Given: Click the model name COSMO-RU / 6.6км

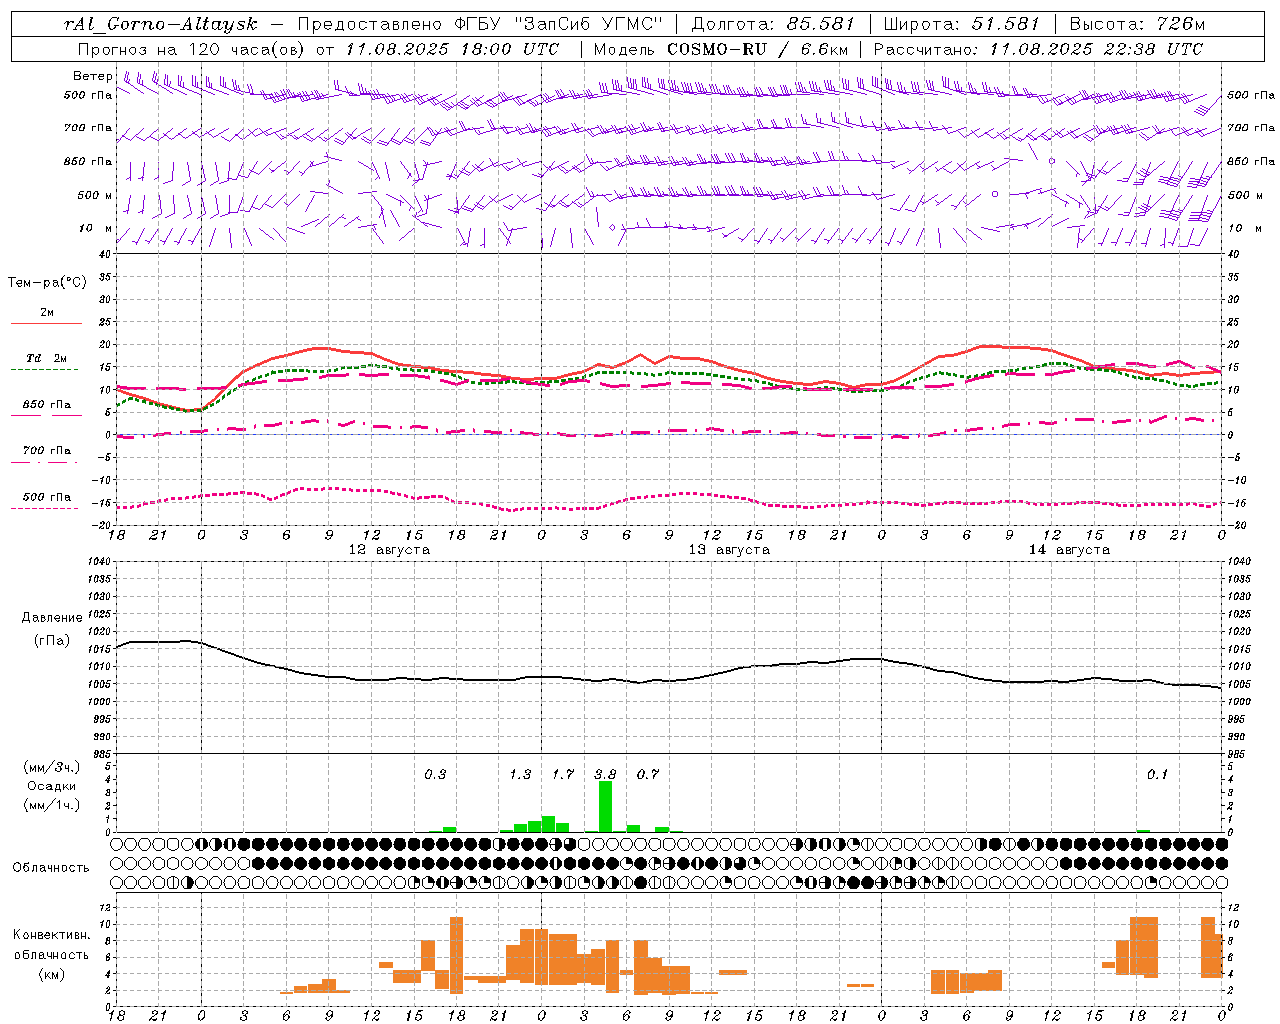Looking at the screenshot, I should (x=757, y=49).
